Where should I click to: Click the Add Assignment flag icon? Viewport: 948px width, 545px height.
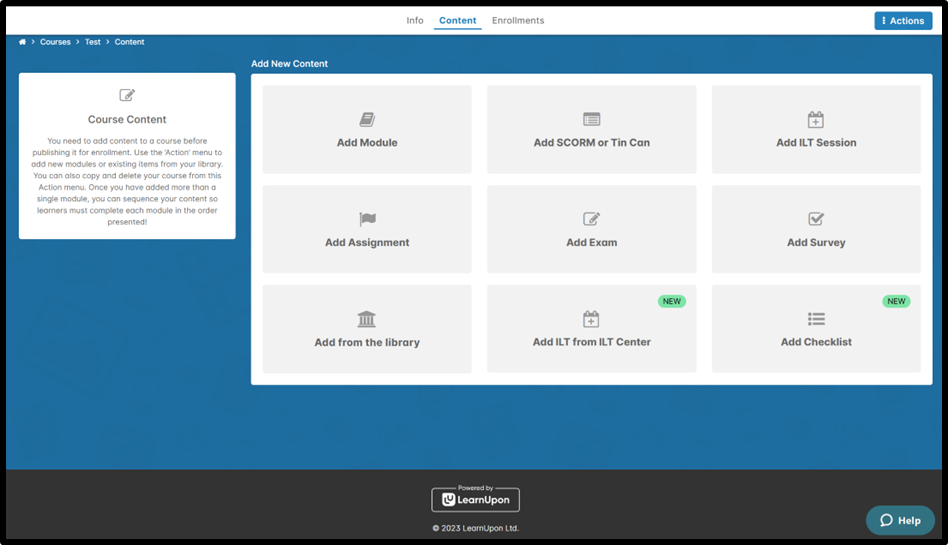point(367,219)
